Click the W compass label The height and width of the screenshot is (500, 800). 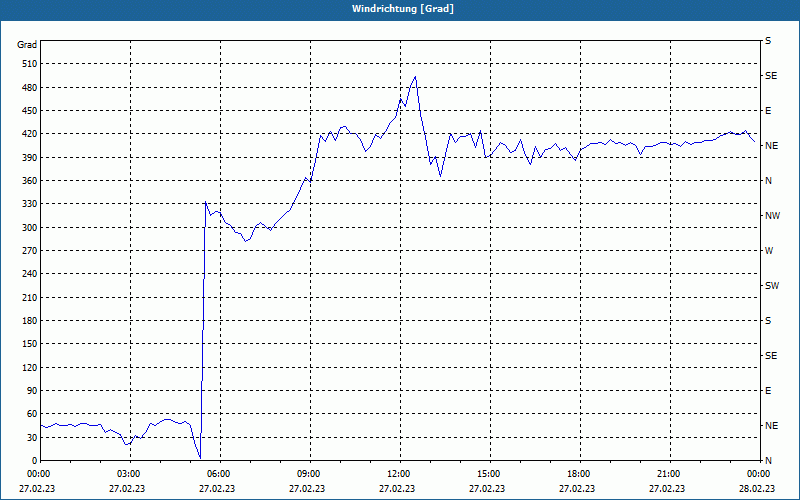(769, 251)
